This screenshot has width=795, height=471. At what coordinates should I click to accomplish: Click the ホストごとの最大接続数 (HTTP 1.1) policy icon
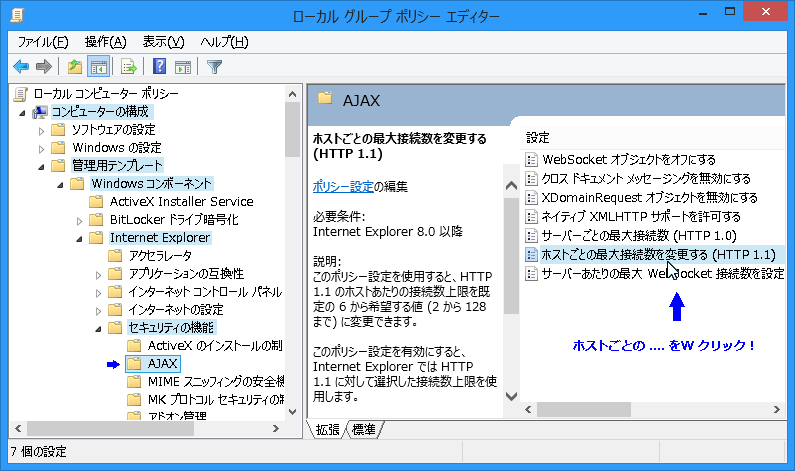click(x=531, y=255)
